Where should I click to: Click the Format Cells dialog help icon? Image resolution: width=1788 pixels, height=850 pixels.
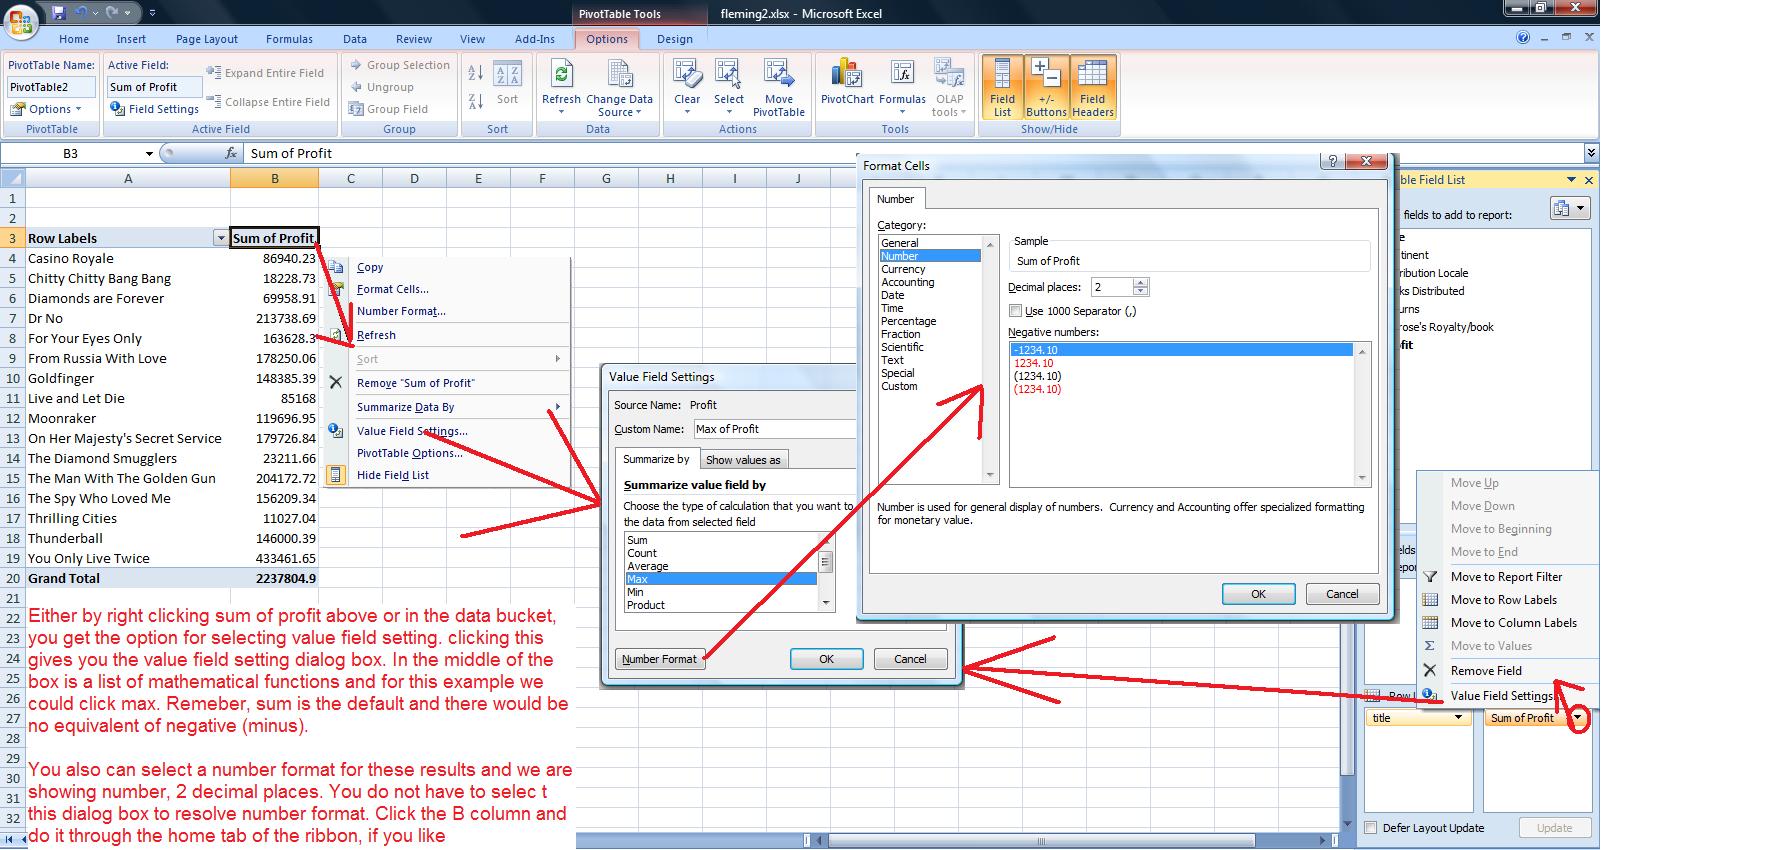coord(1331,161)
